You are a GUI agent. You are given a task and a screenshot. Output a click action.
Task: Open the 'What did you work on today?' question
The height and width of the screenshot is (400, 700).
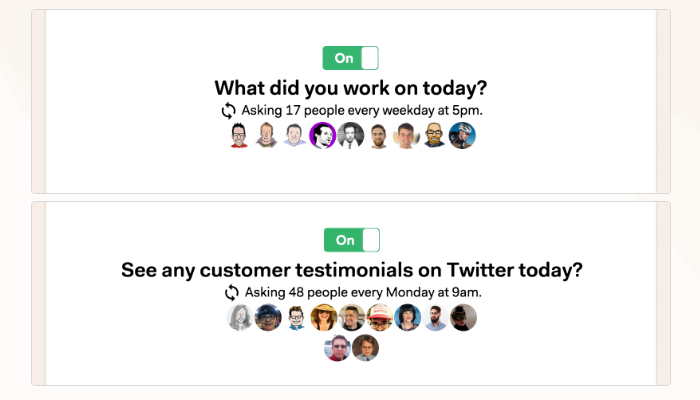(x=351, y=87)
